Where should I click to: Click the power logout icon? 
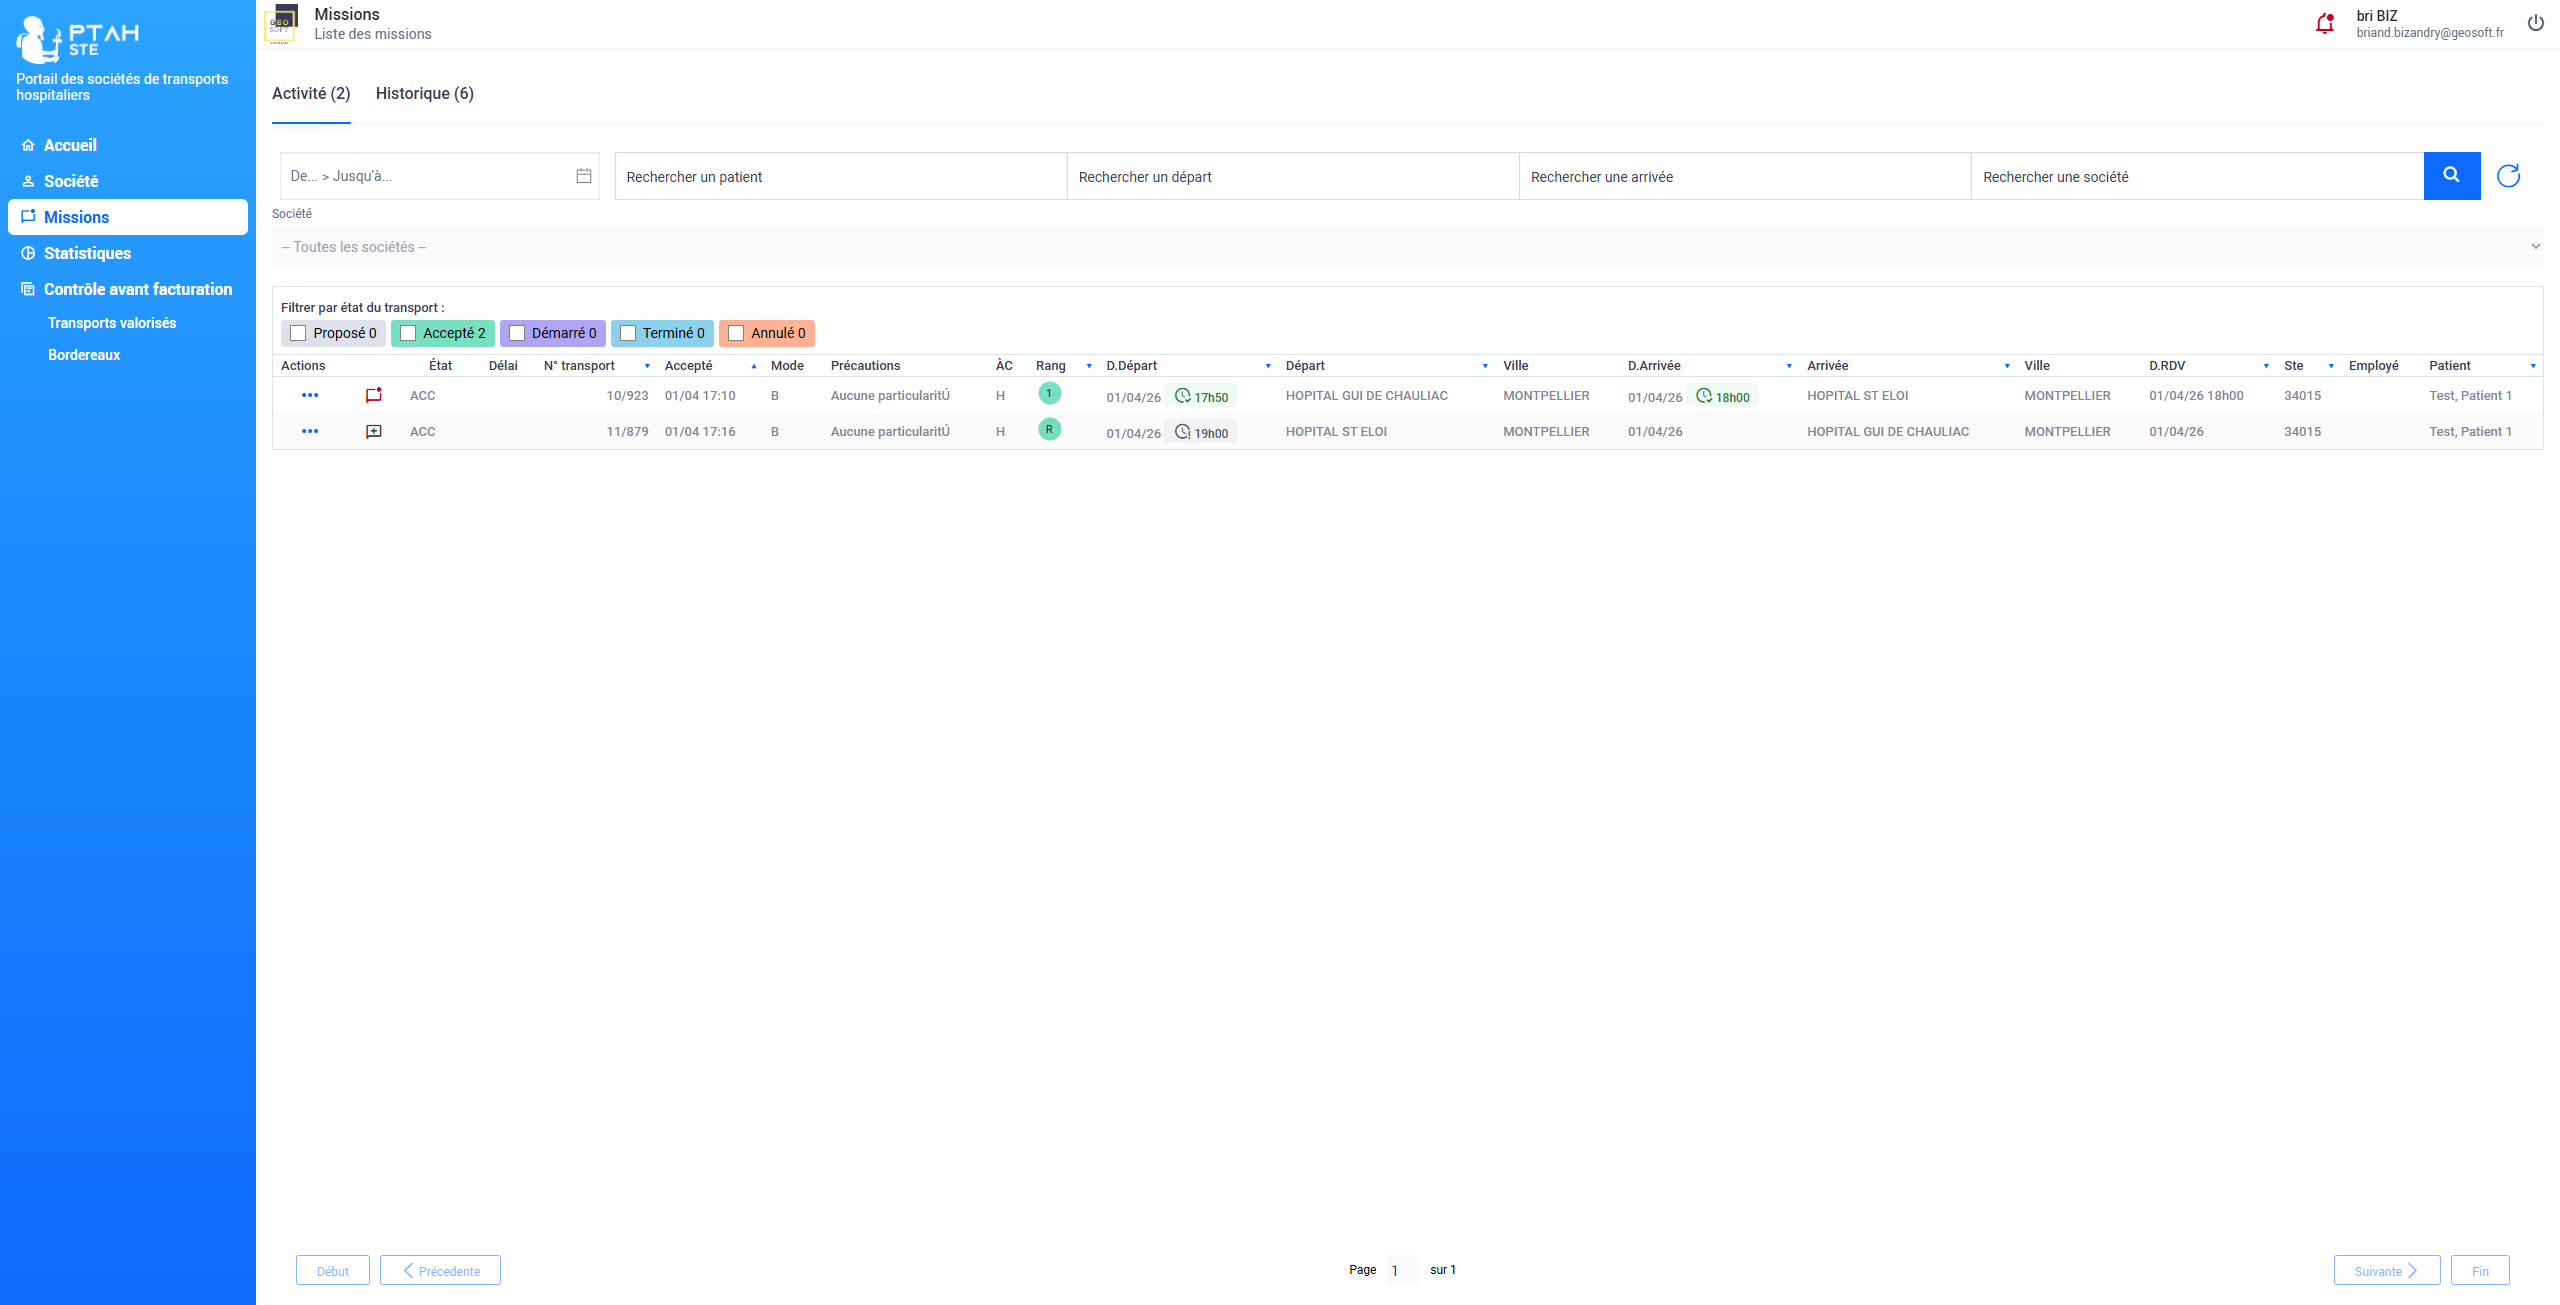[2535, 23]
